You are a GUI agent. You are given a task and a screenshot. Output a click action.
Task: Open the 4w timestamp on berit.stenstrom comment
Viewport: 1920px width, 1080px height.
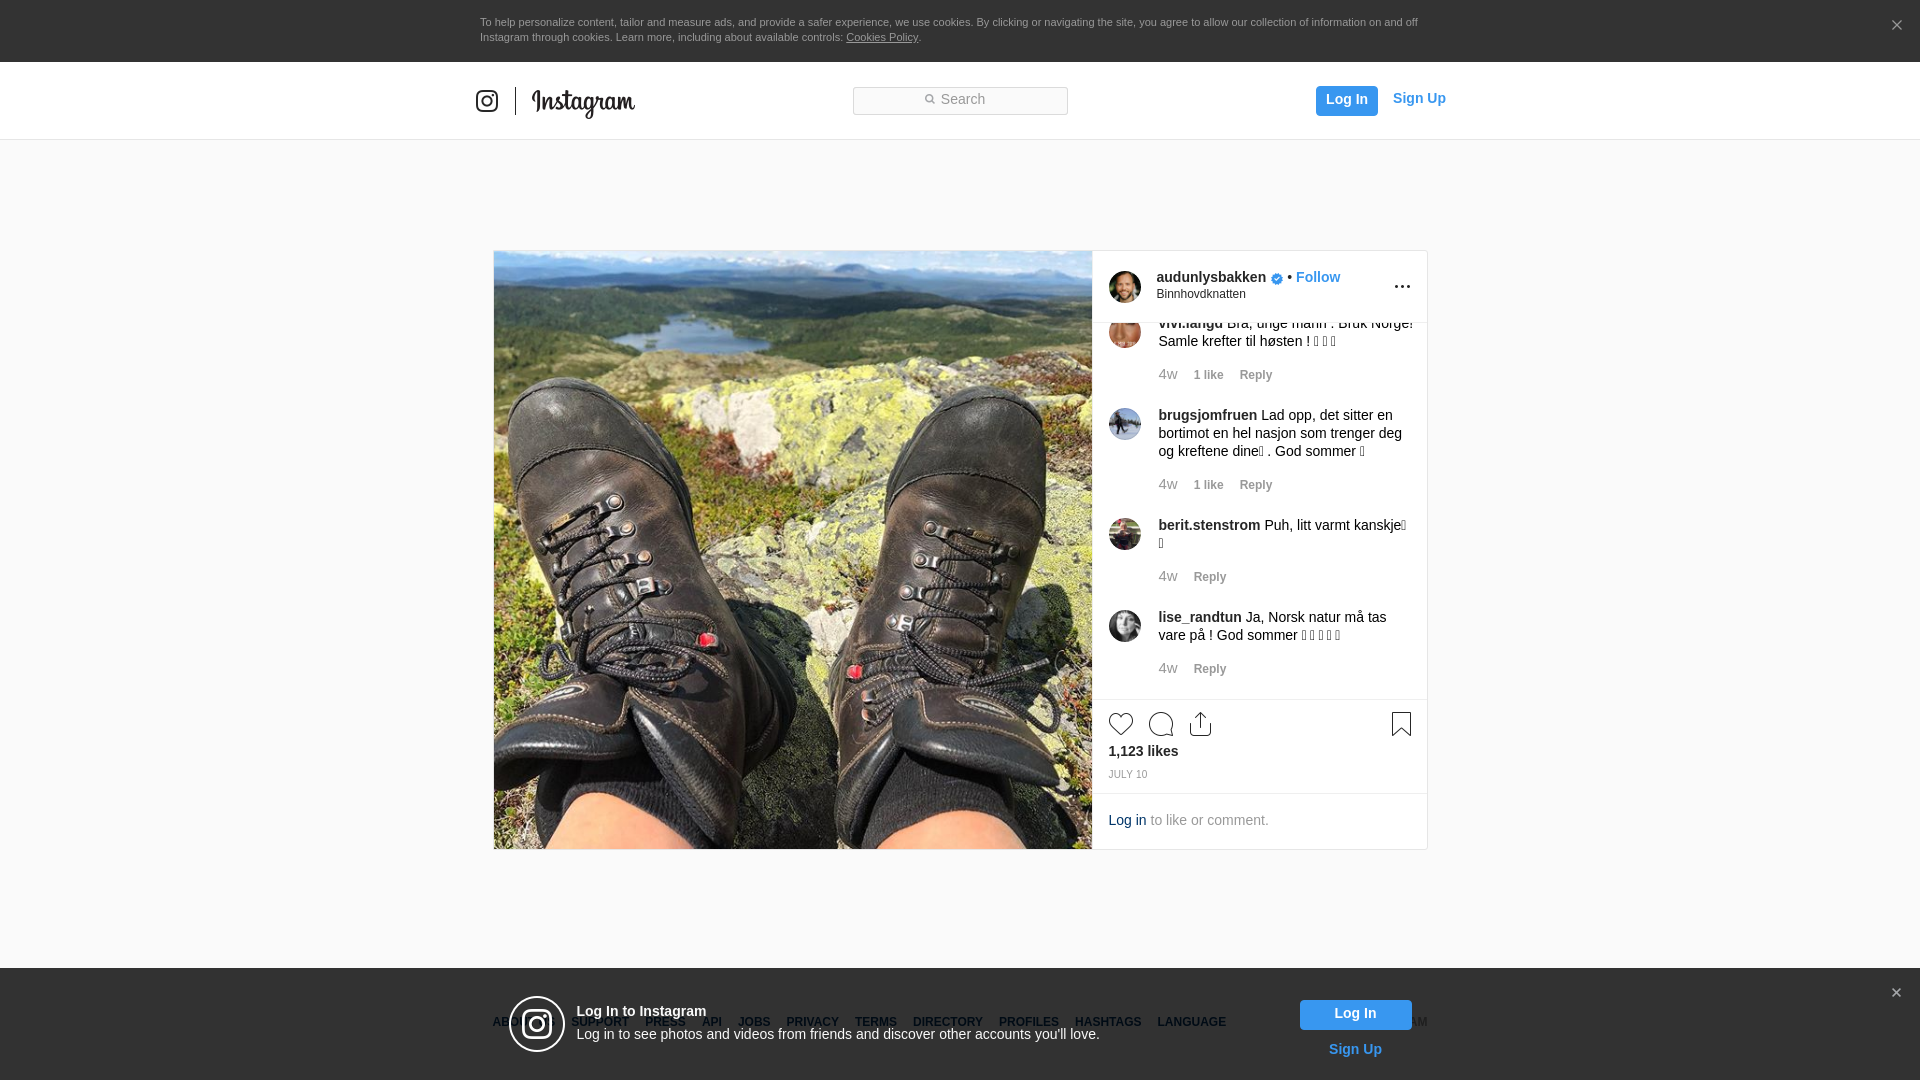pyautogui.click(x=1168, y=577)
